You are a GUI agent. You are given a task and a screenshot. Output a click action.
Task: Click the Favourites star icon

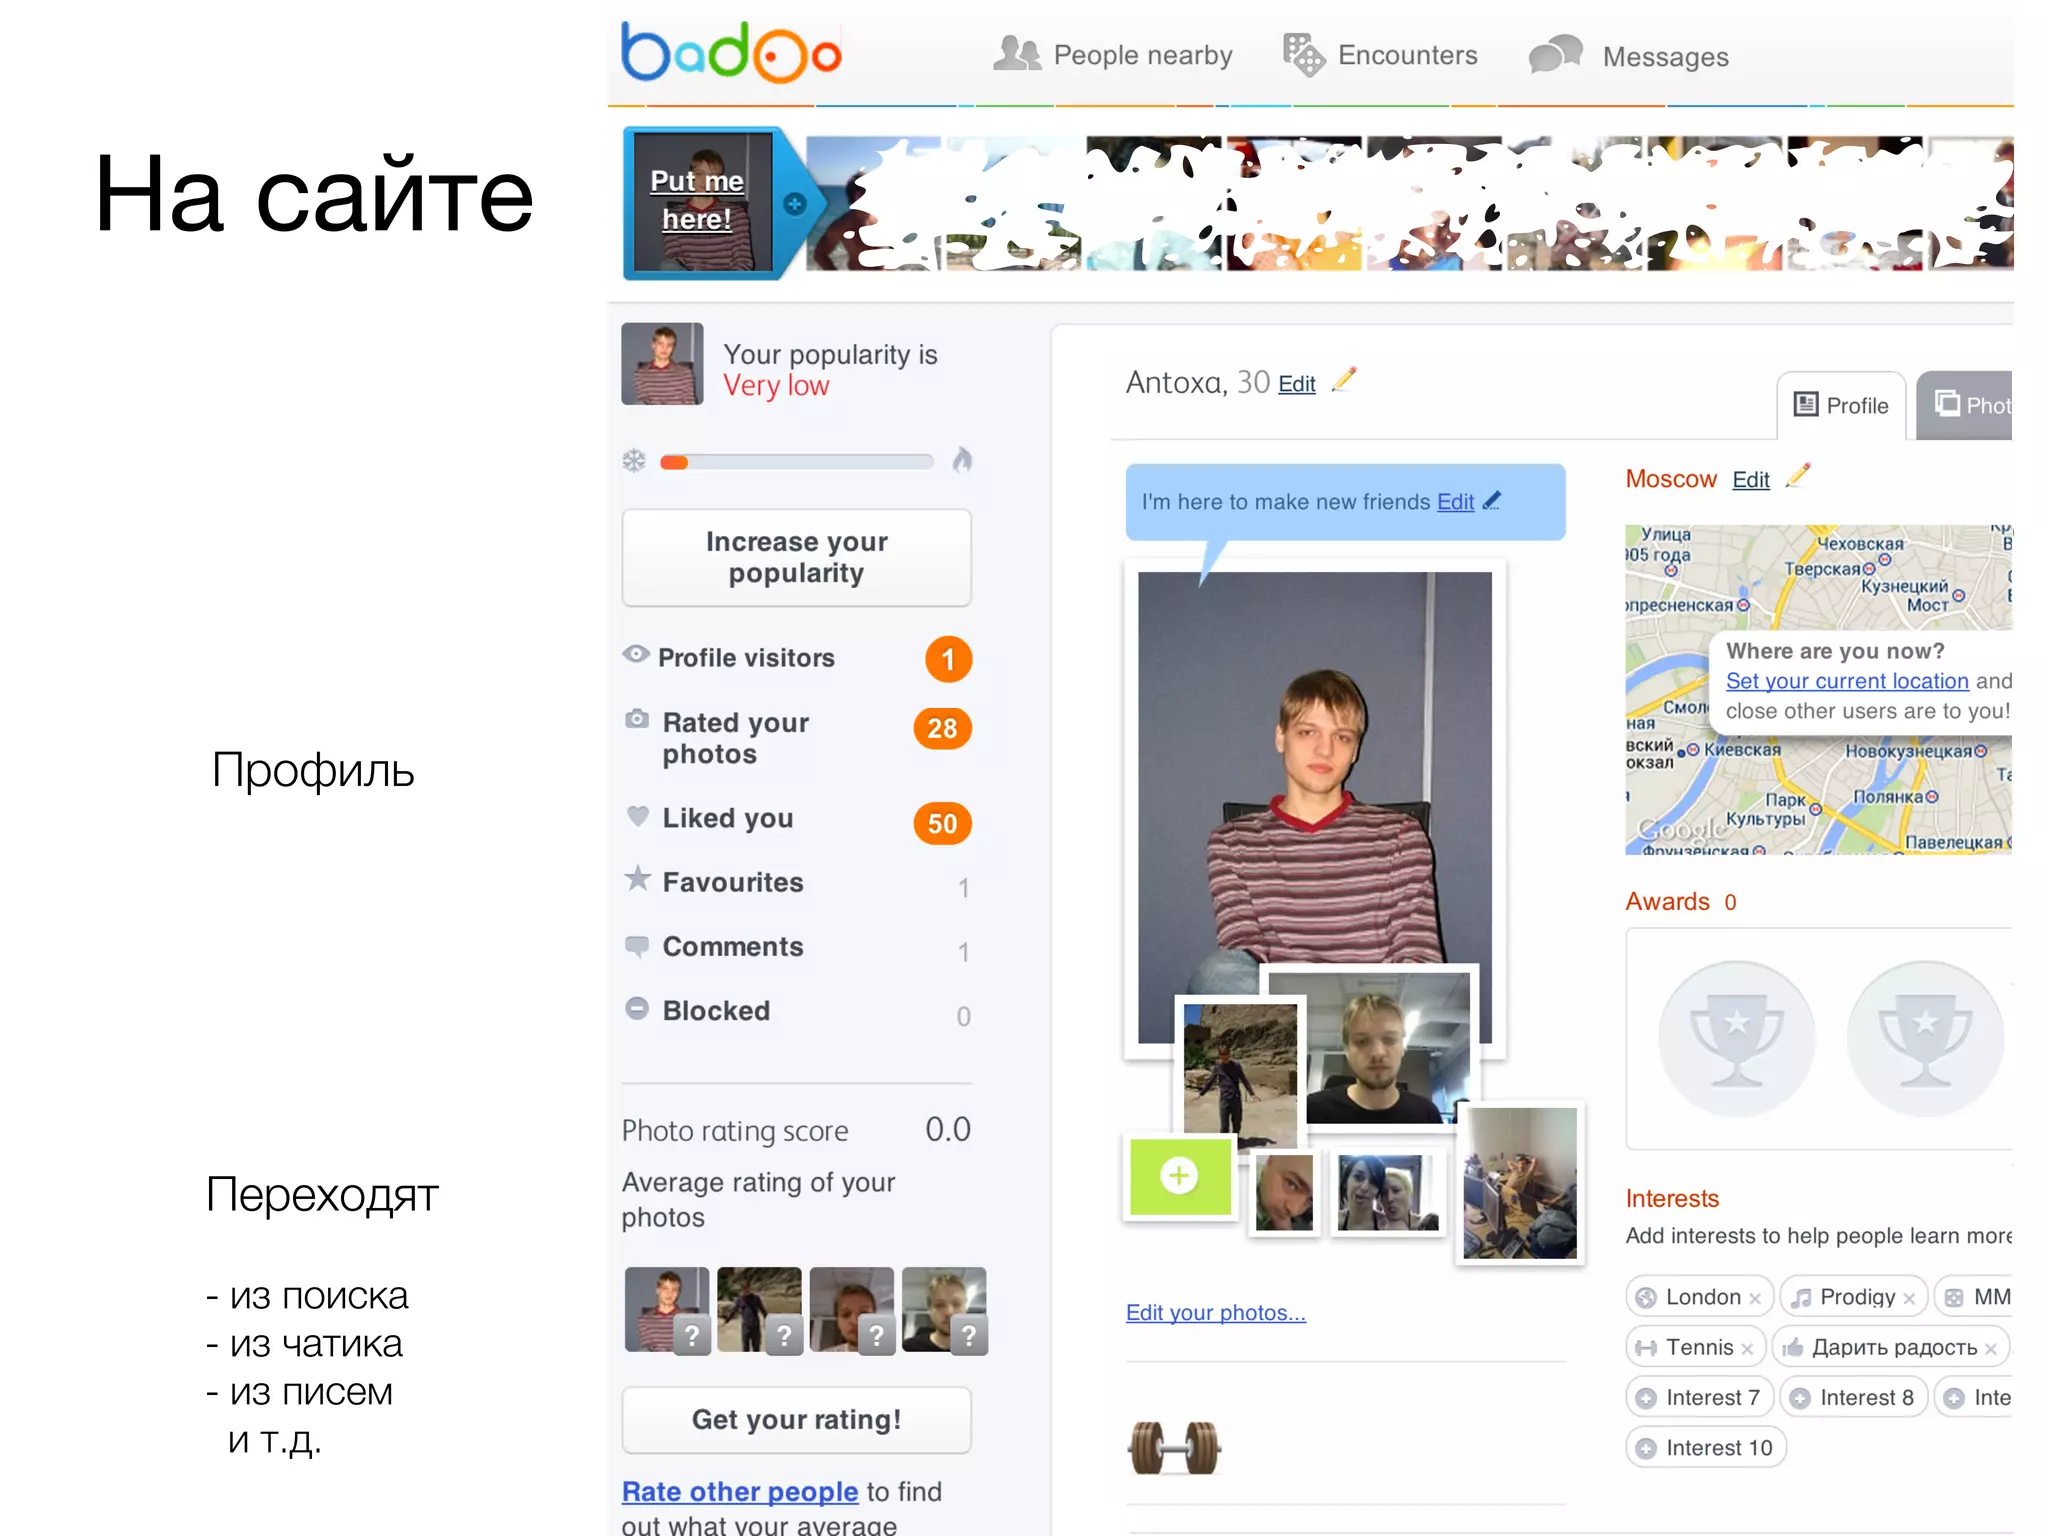pyautogui.click(x=637, y=879)
